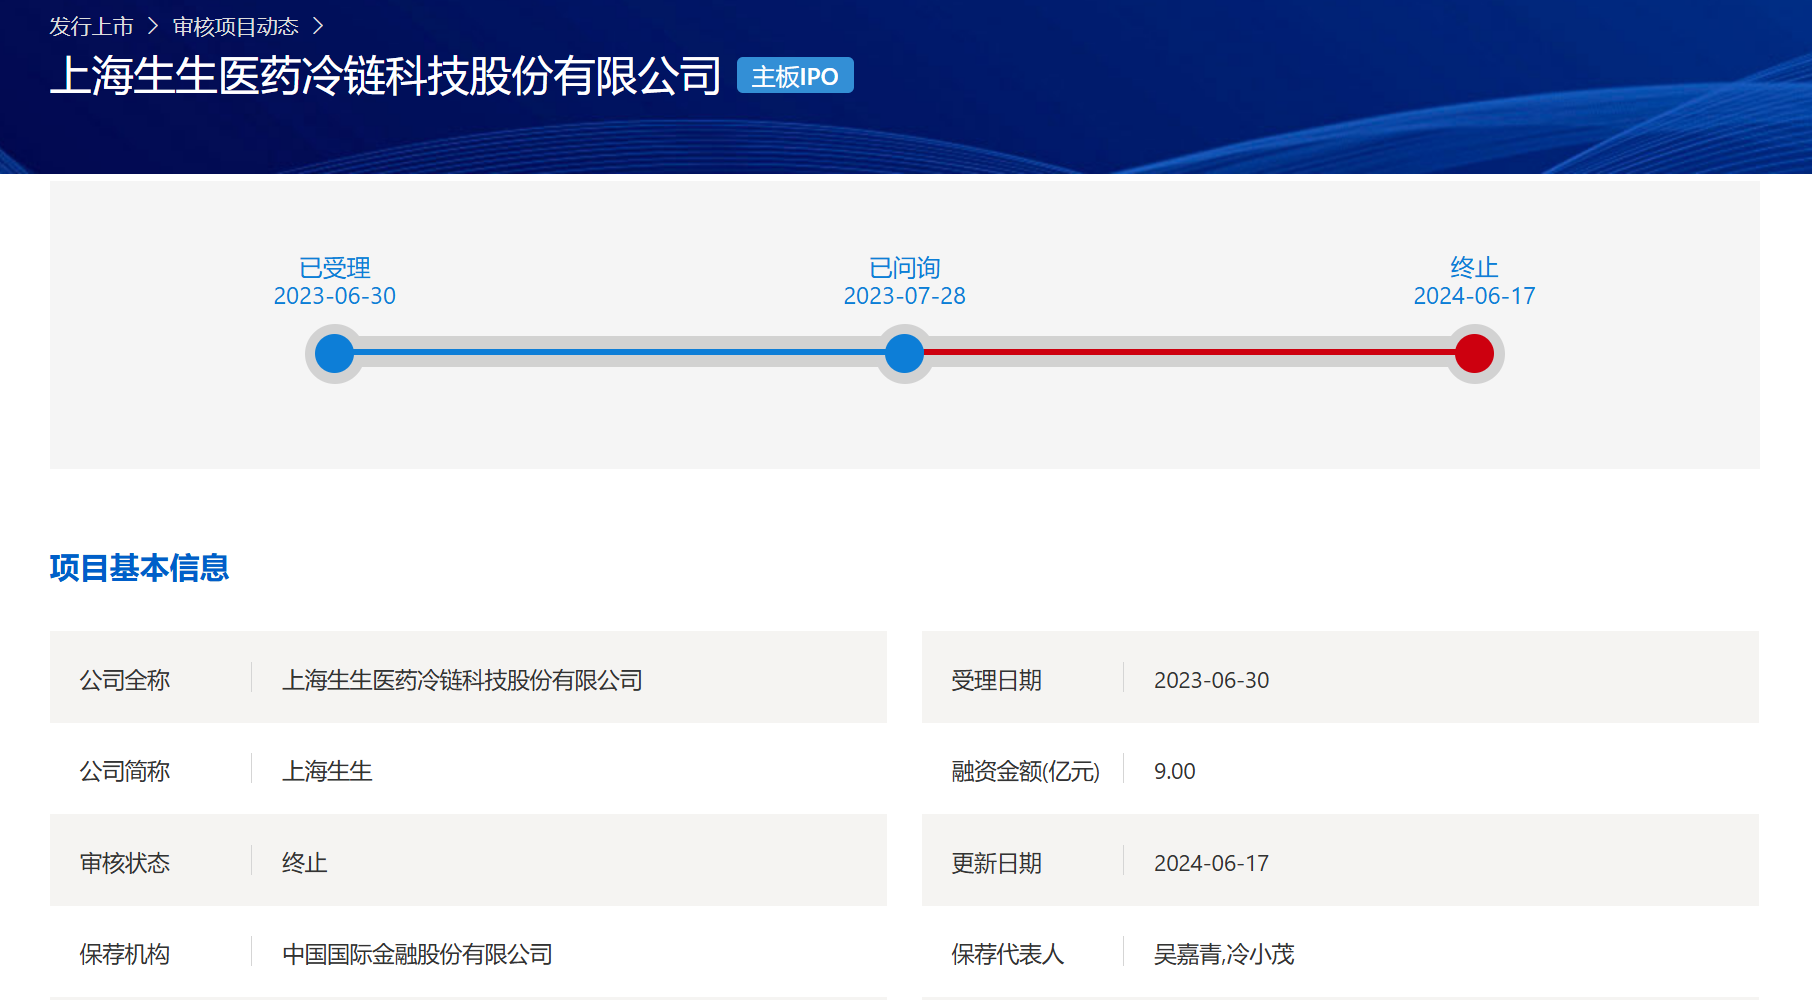The image size is (1812, 1000).
Task: Click the red timeline segment leading to 终止
Action: (x=1190, y=352)
